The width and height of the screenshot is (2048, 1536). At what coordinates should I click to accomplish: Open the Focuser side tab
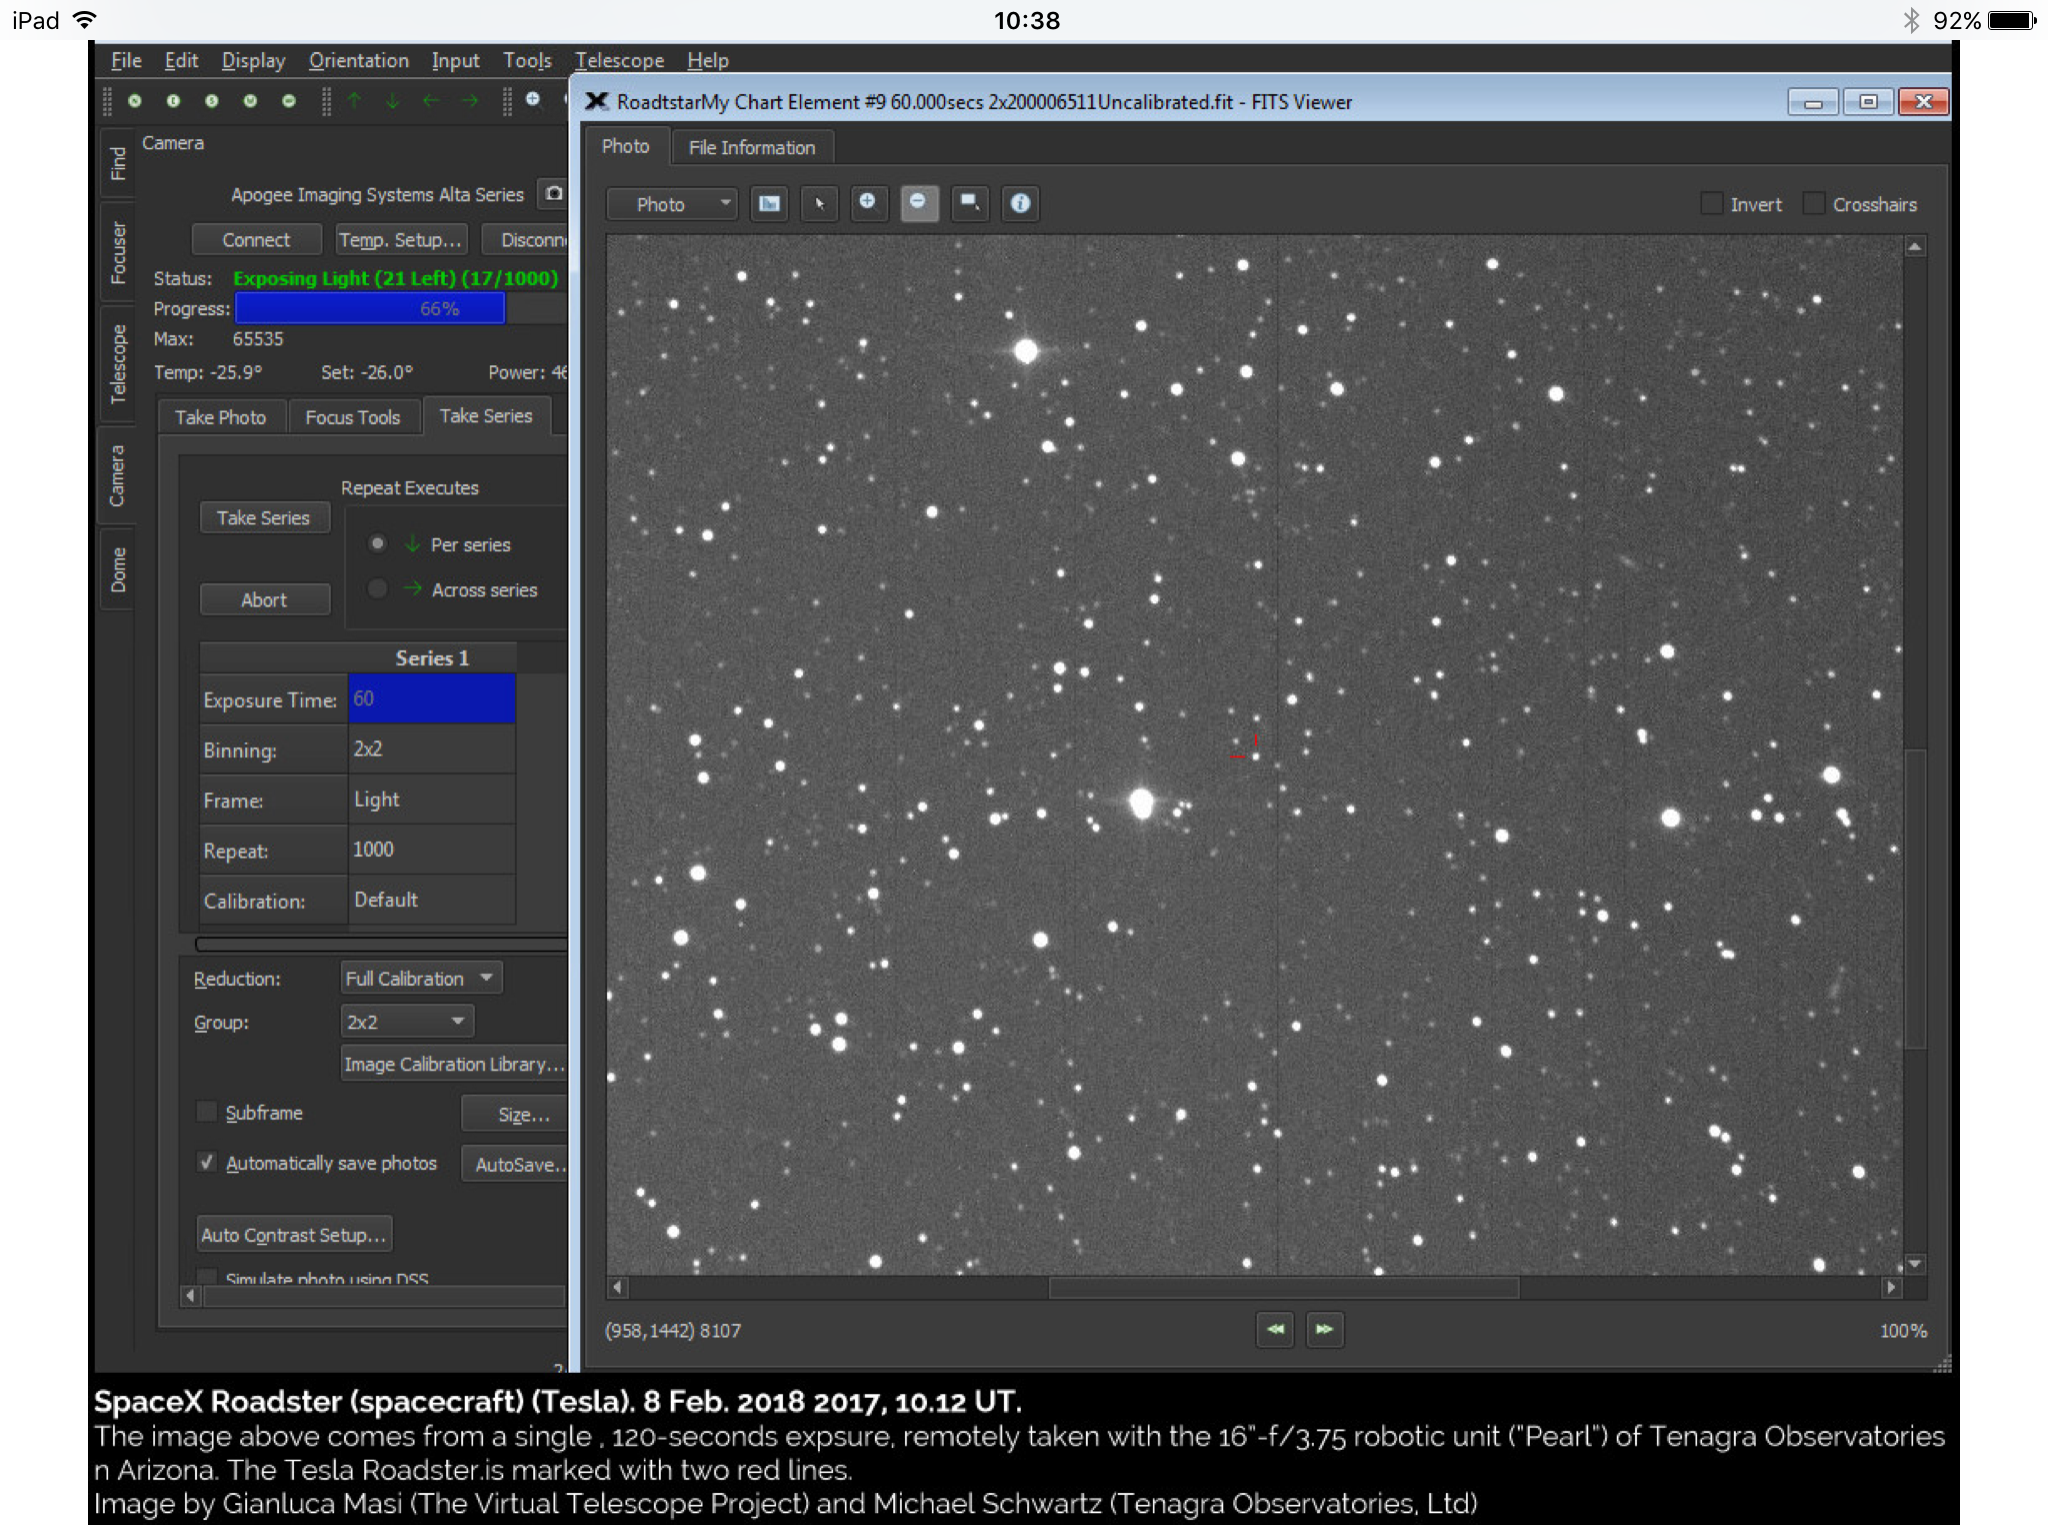[x=118, y=252]
